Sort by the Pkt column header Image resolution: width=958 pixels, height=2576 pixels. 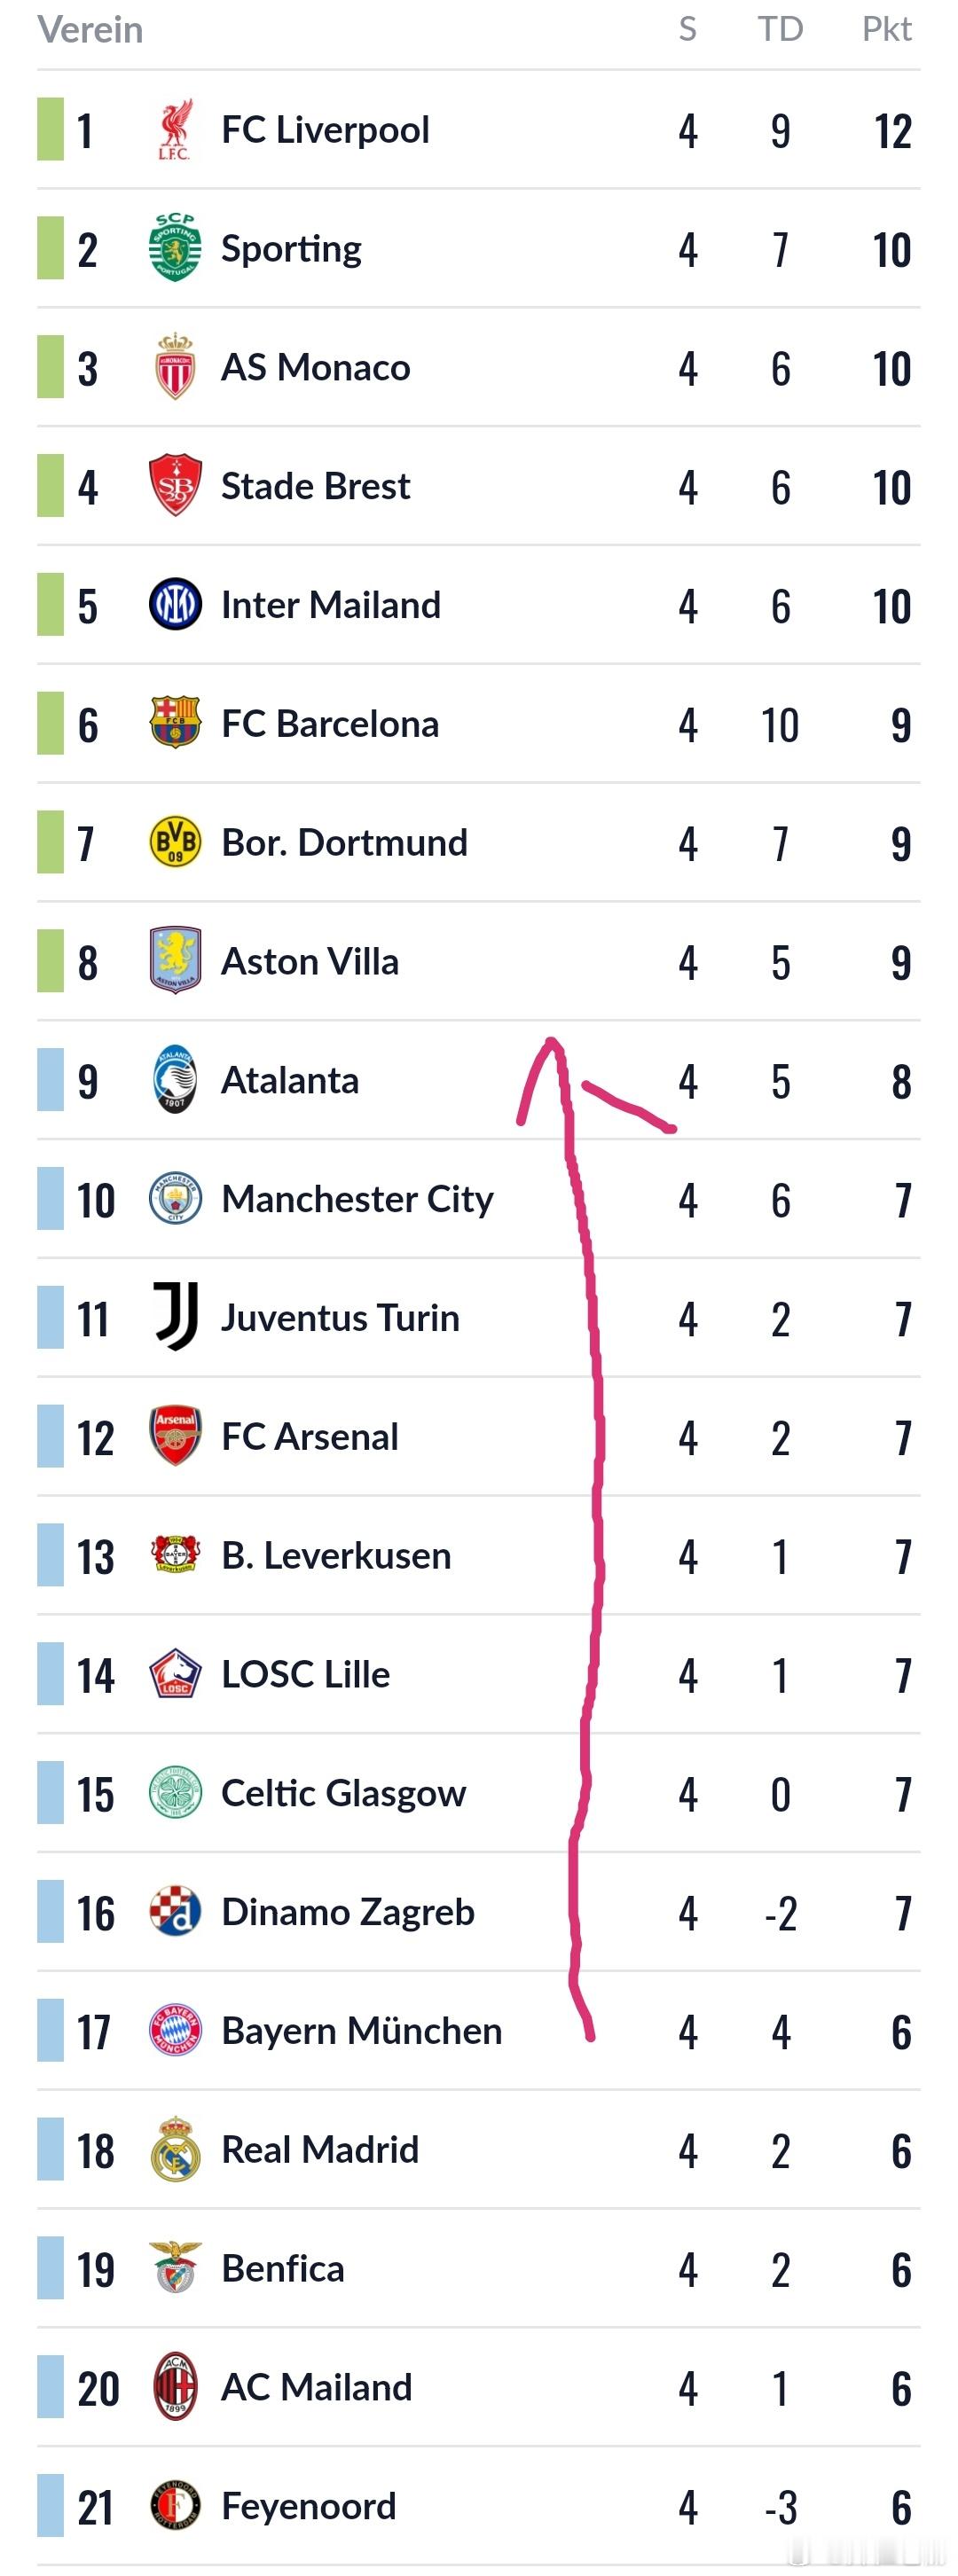886,29
